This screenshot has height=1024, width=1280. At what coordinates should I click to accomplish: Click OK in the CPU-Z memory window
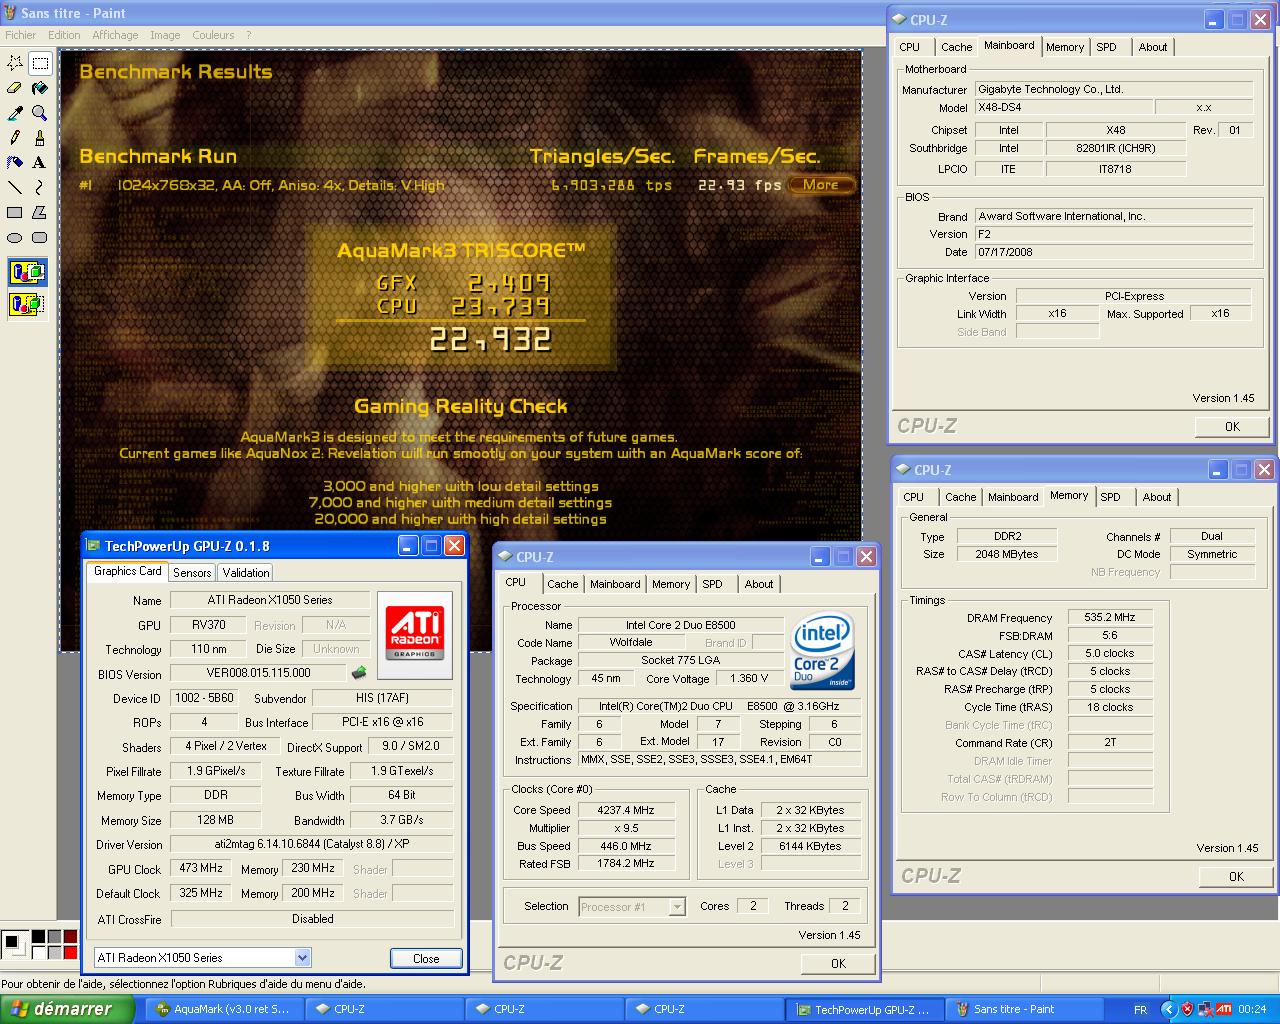(1236, 876)
